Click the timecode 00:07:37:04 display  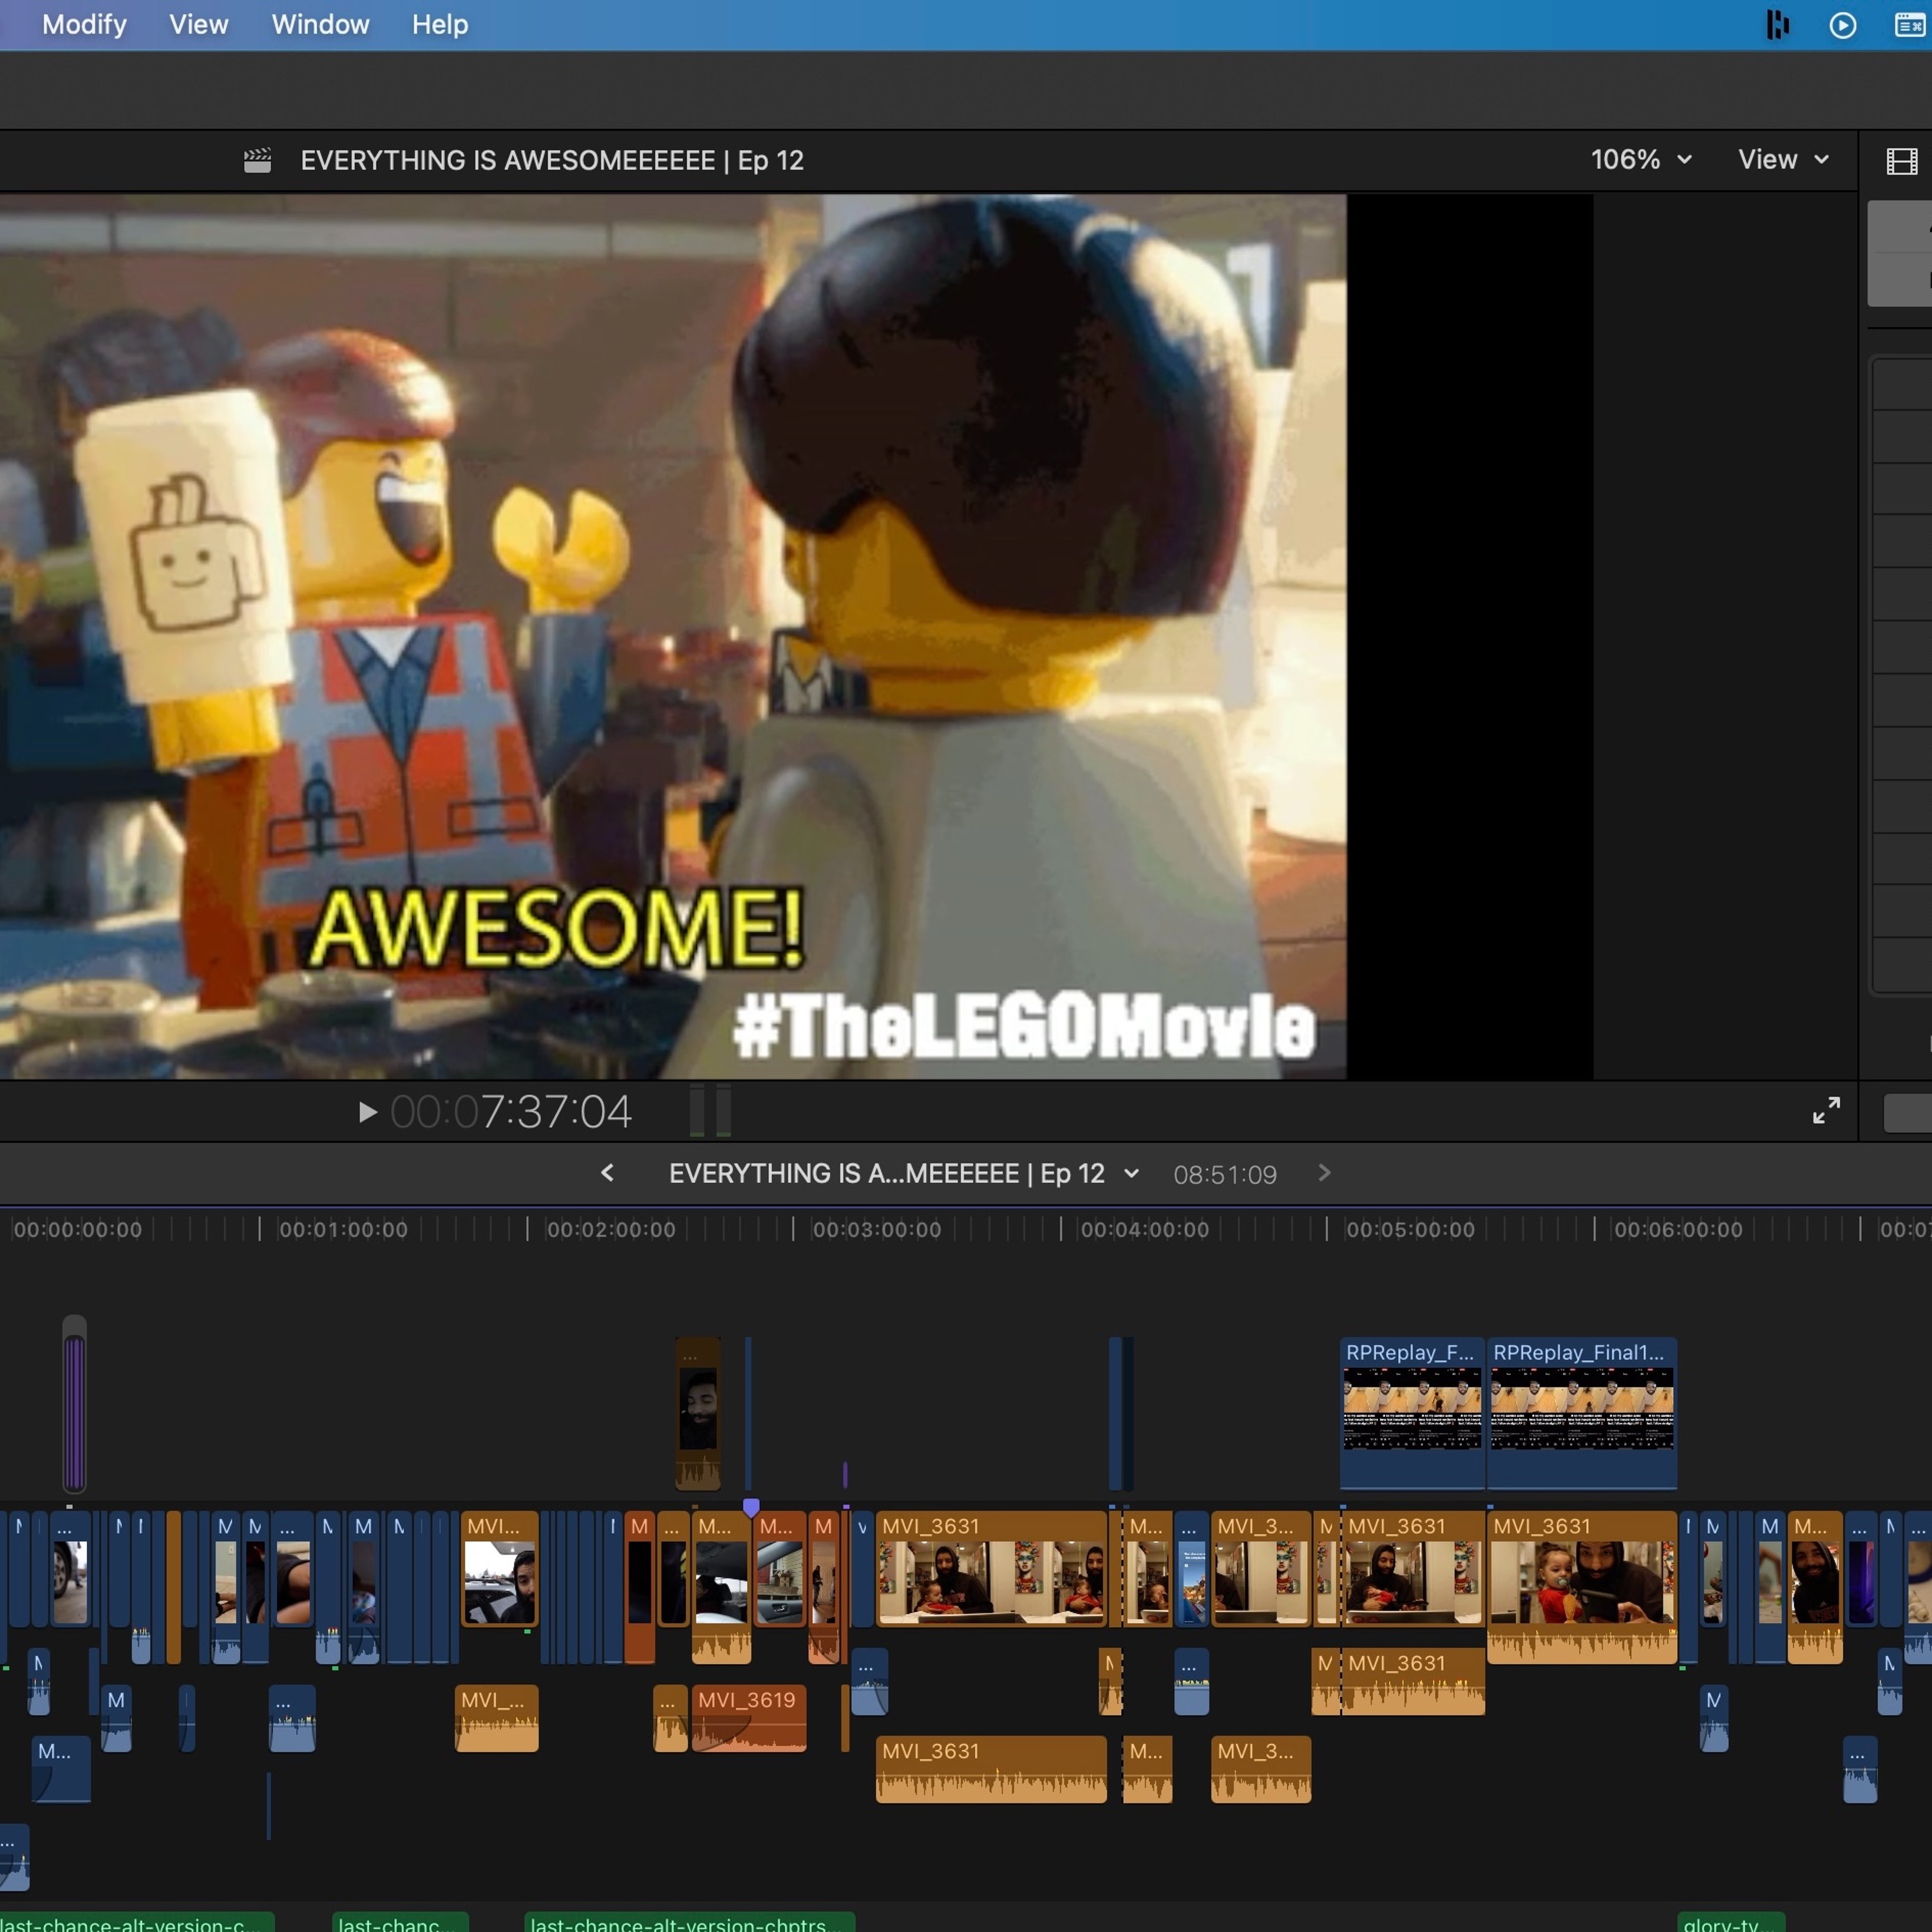pyautogui.click(x=511, y=1112)
